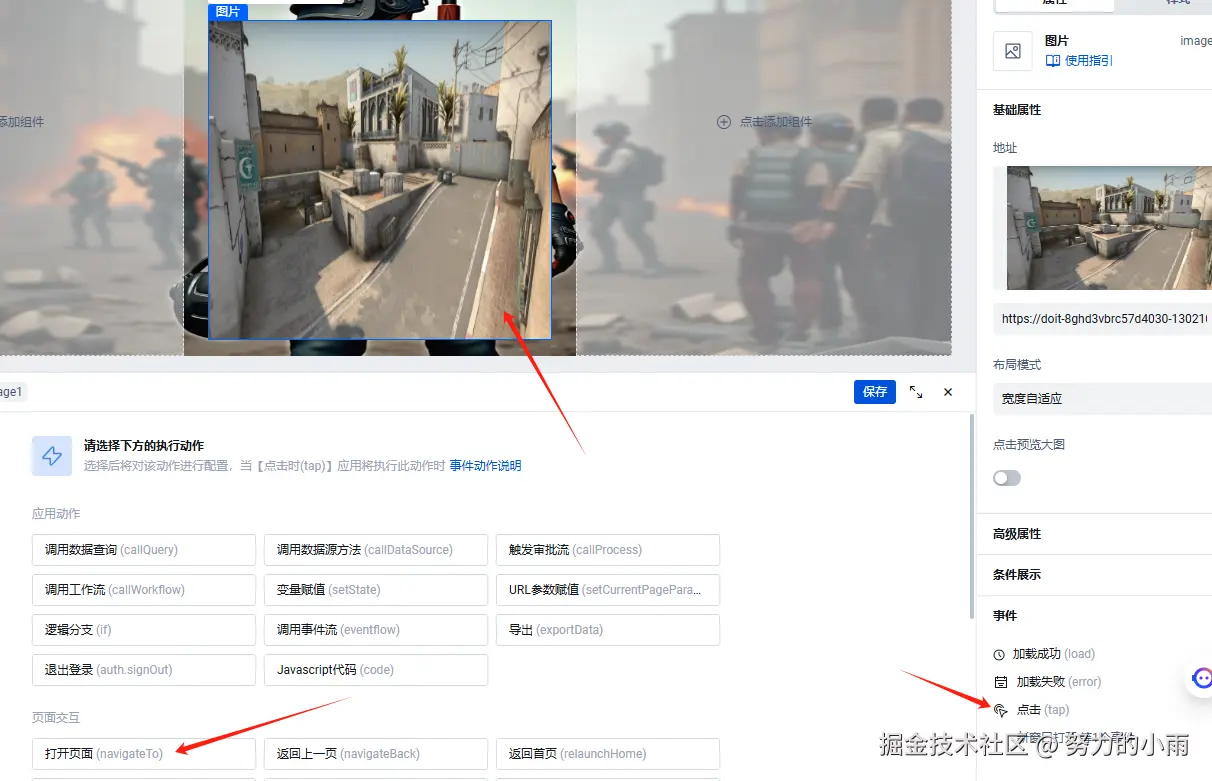Toggle the 点击预览大图 switch
Viewport: 1212px width, 781px height.
(1007, 478)
